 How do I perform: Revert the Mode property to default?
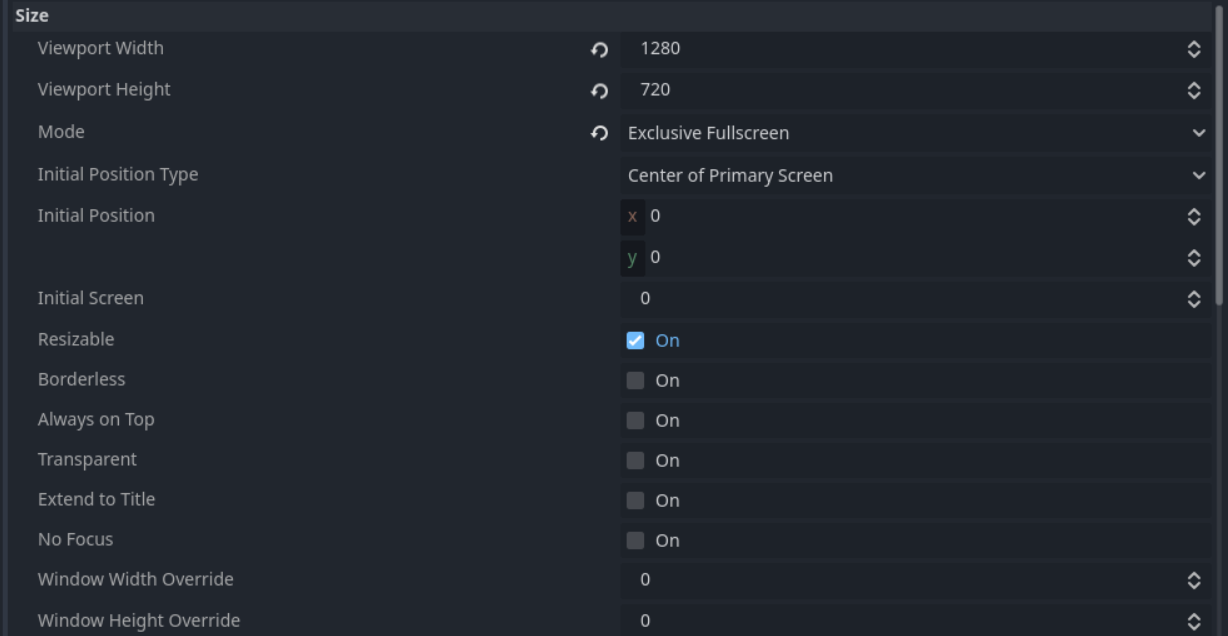pos(599,133)
